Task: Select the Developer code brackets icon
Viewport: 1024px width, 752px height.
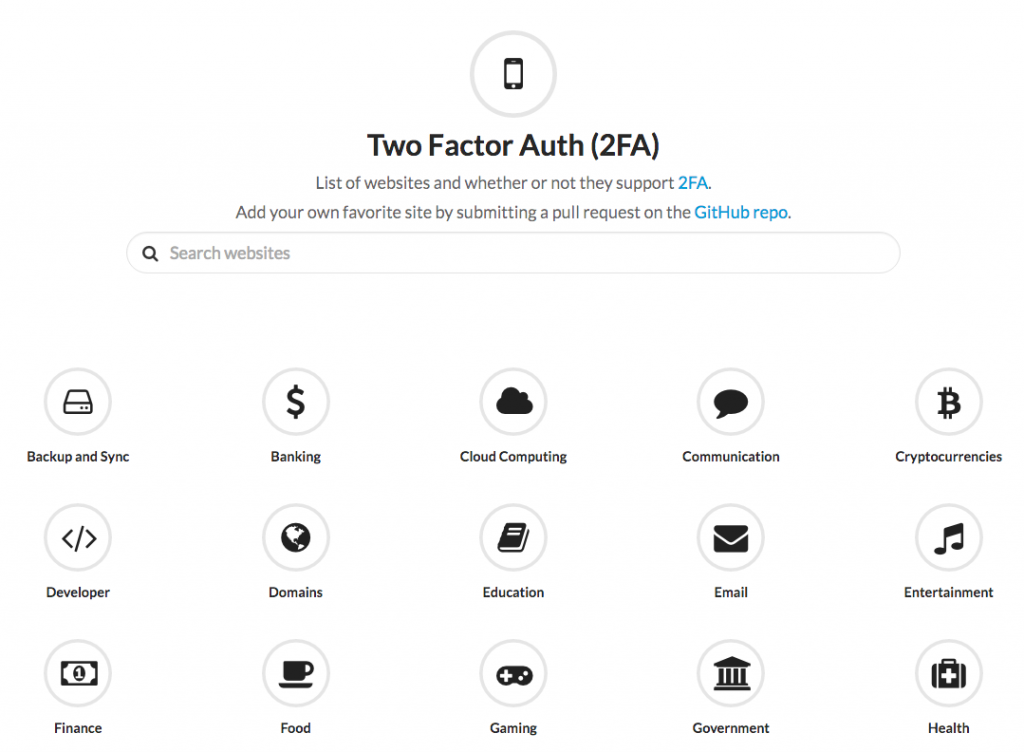Action: [x=78, y=538]
